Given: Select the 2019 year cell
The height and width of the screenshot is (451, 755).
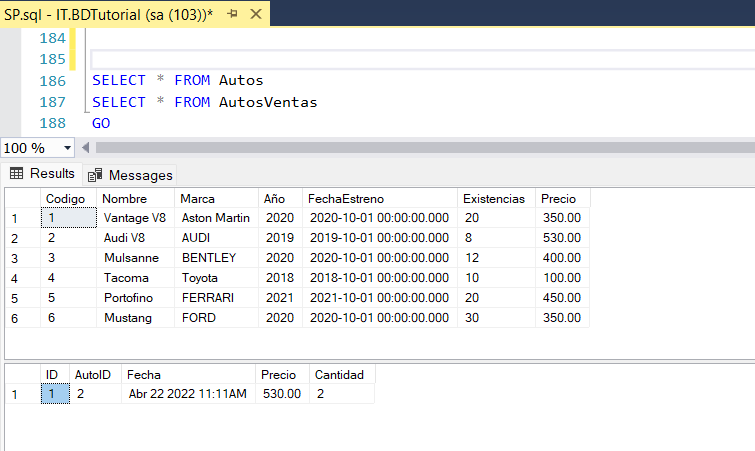Looking at the screenshot, I should tap(280, 238).
